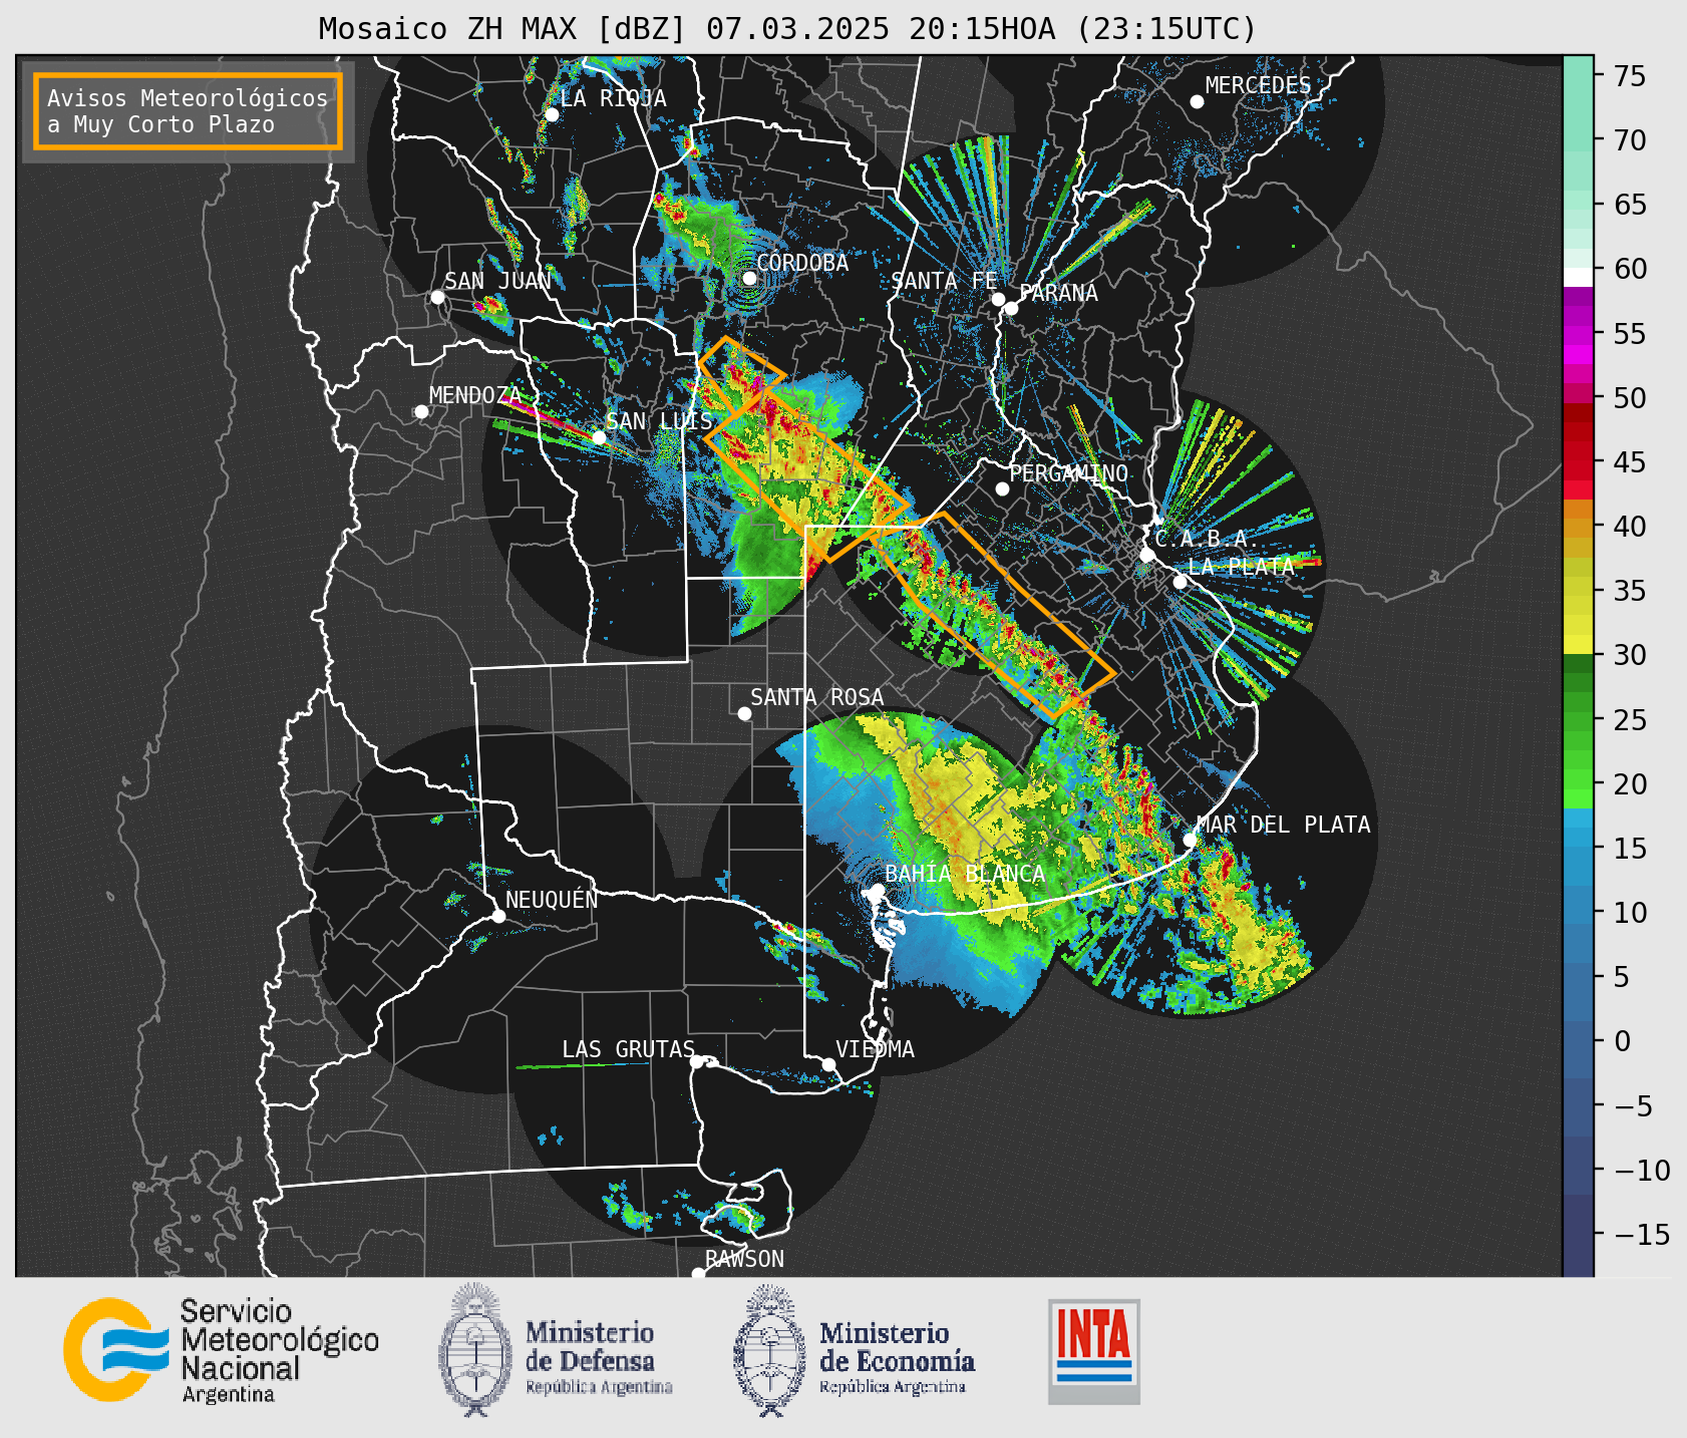Click the SAN LUIS city label
The image size is (1687, 1438).
(659, 421)
